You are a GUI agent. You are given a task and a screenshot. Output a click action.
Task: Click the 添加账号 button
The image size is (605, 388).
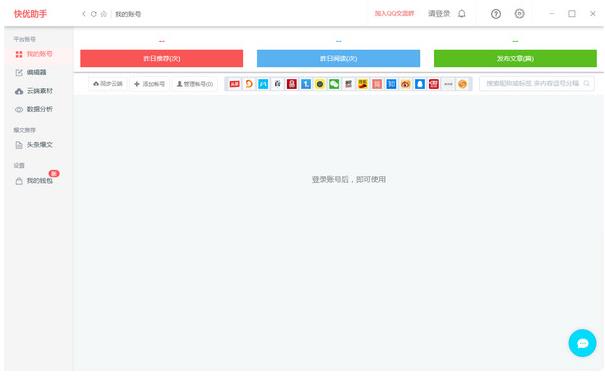(149, 84)
